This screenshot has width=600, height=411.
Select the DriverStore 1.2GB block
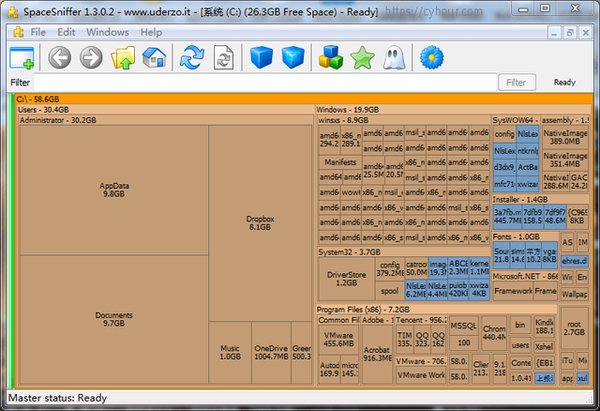[347, 279]
